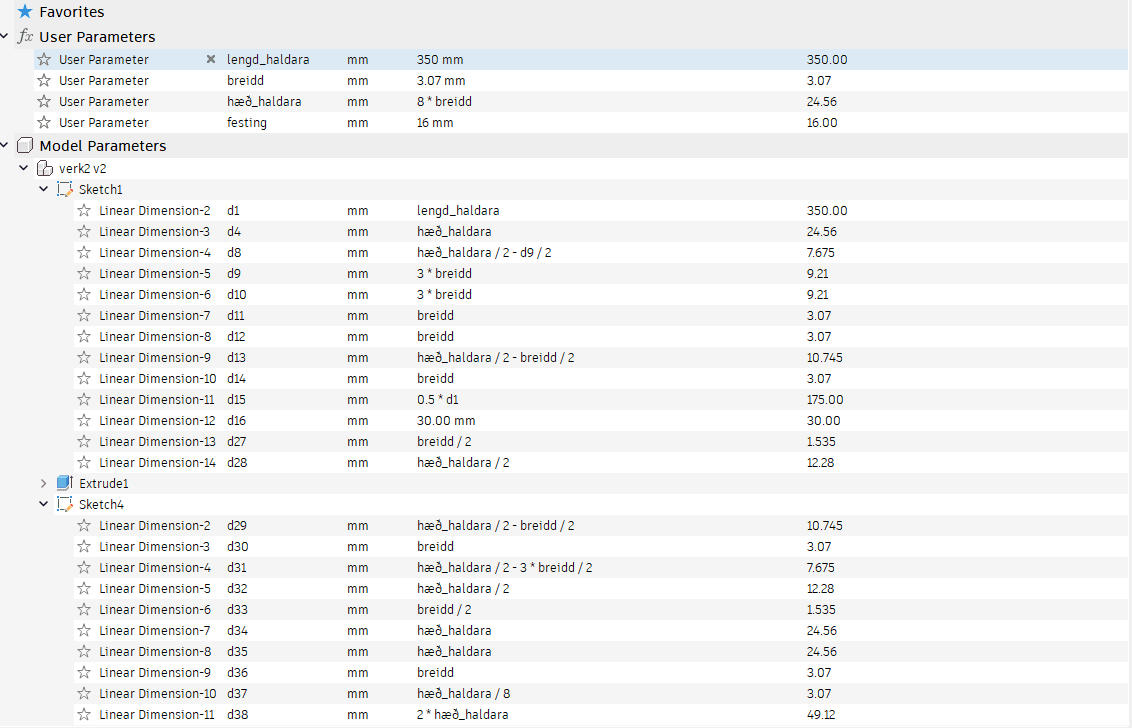Click the Sketch4 sketch icon

tap(65, 504)
